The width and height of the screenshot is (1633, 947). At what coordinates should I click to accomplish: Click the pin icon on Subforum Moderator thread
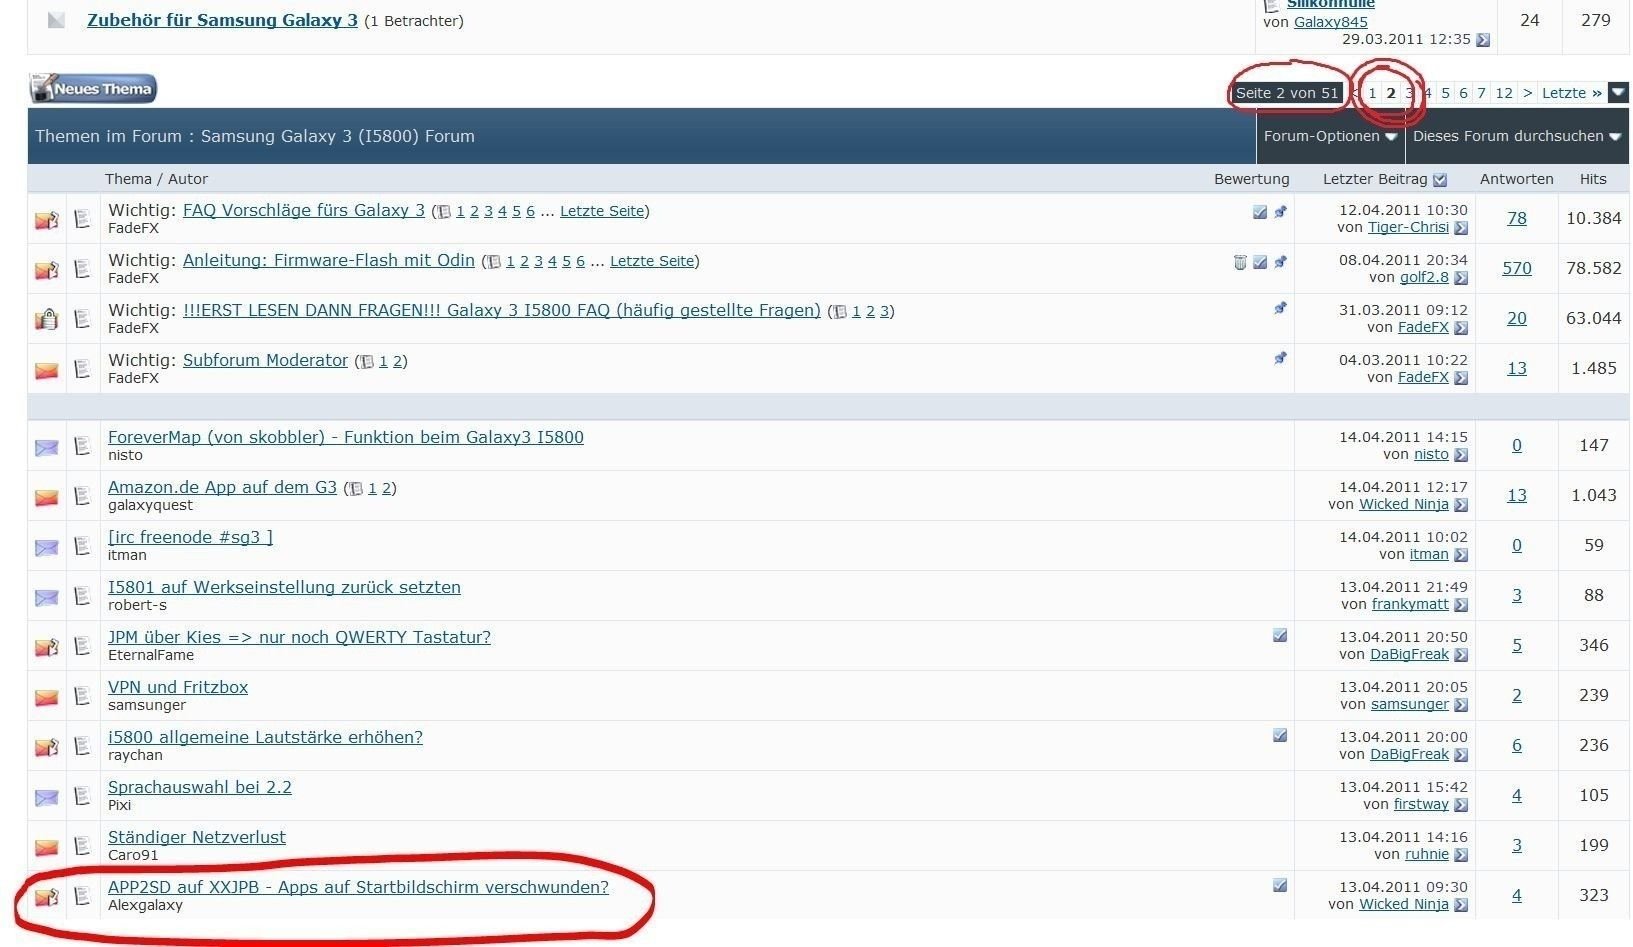click(x=1280, y=358)
